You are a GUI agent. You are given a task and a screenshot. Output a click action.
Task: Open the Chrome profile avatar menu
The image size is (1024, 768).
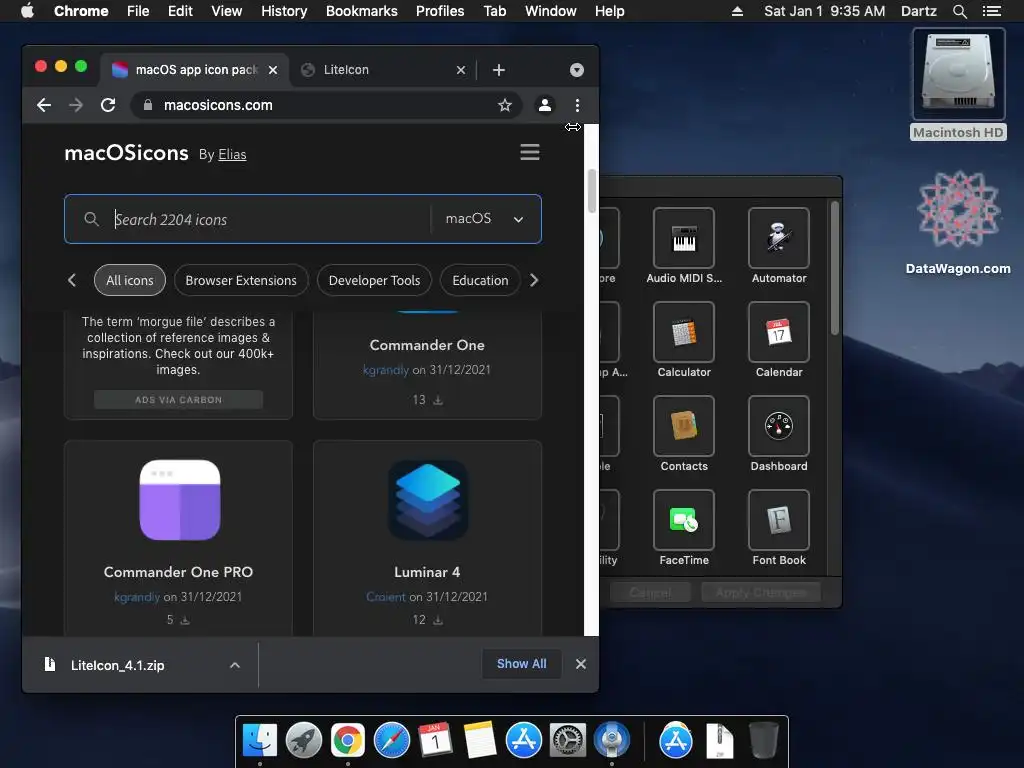point(545,105)
